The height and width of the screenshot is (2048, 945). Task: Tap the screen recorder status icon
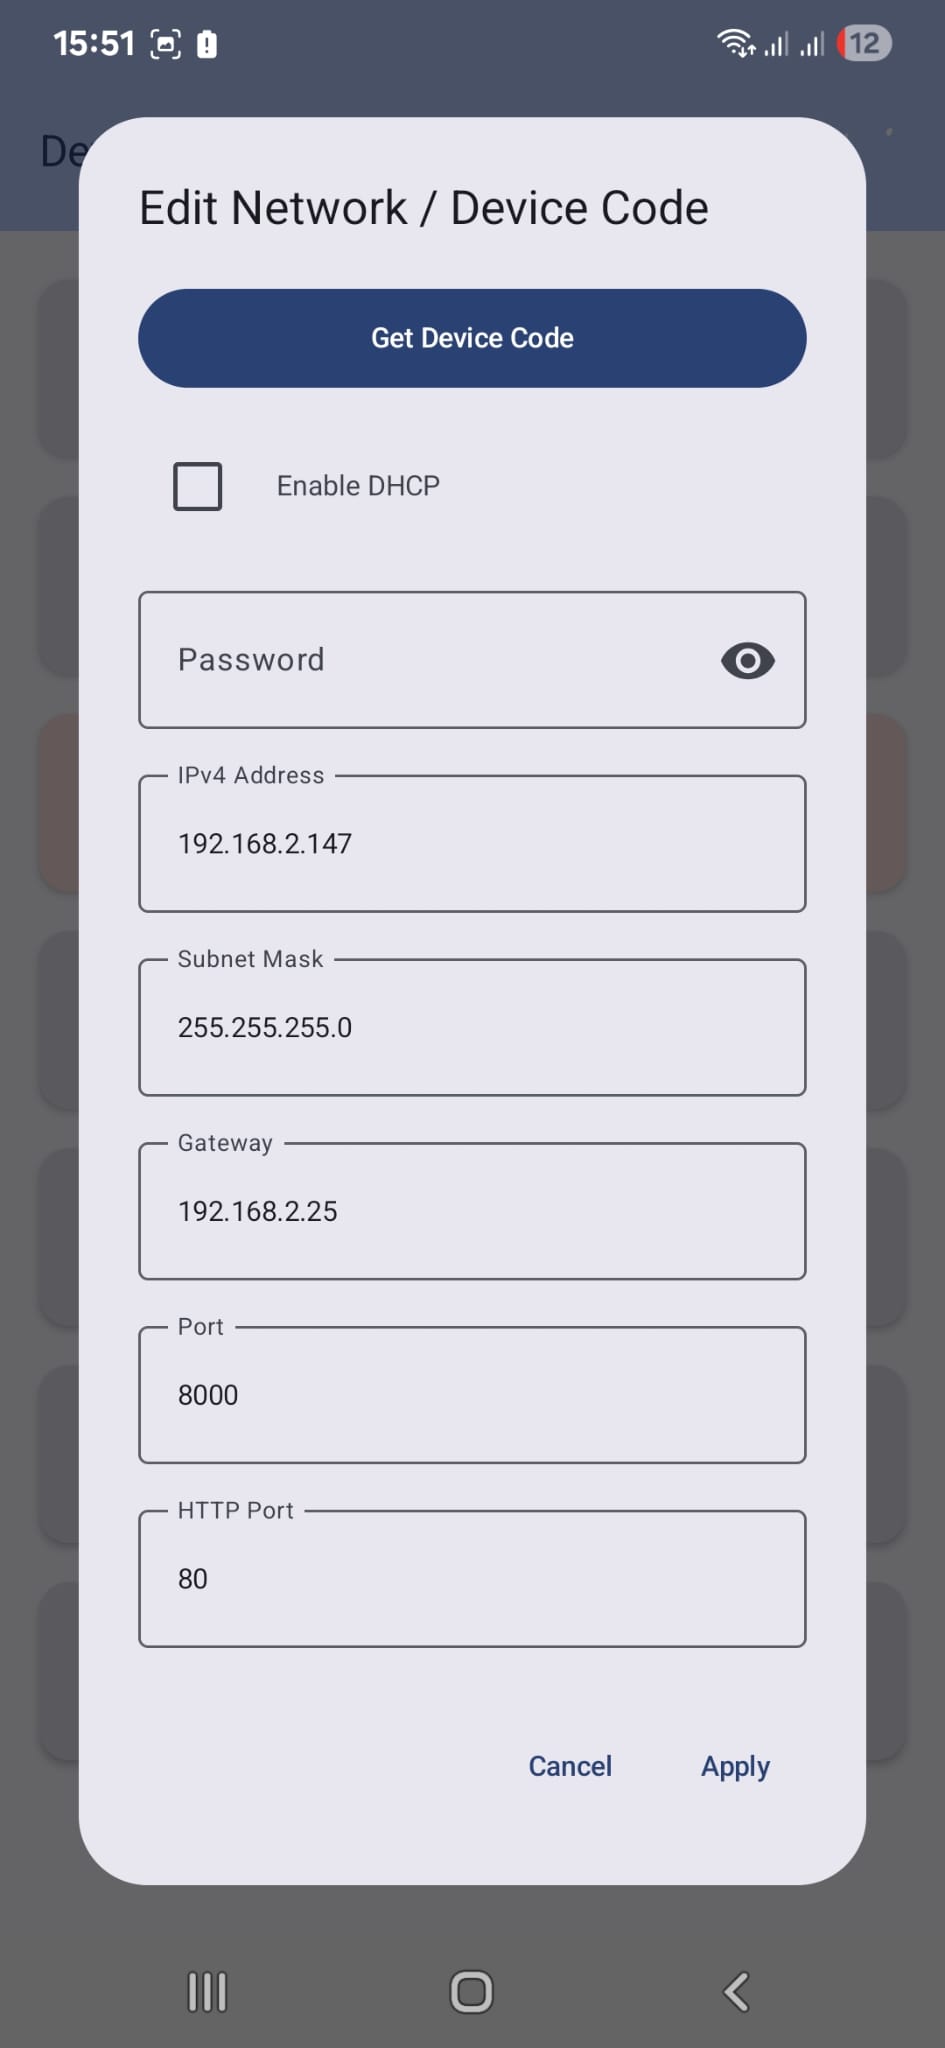coord(165,44)
